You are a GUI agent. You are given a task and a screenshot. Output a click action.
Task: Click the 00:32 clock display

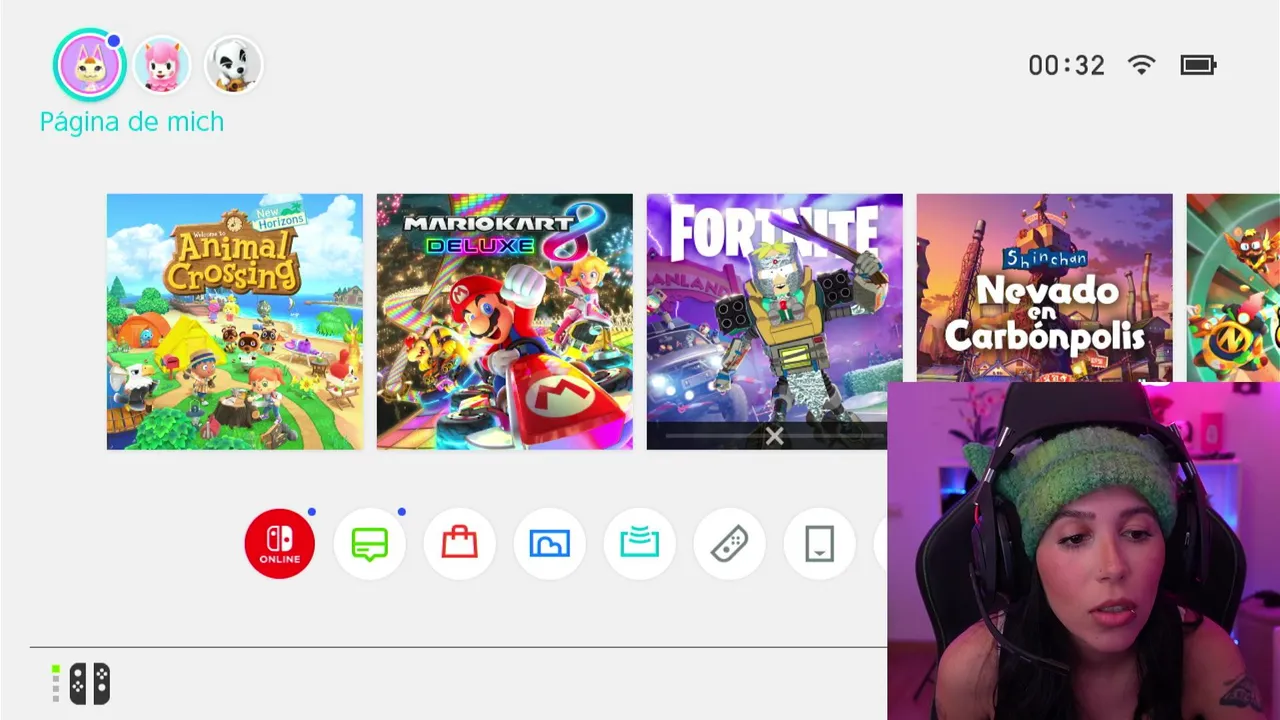tap(1067, 65)
